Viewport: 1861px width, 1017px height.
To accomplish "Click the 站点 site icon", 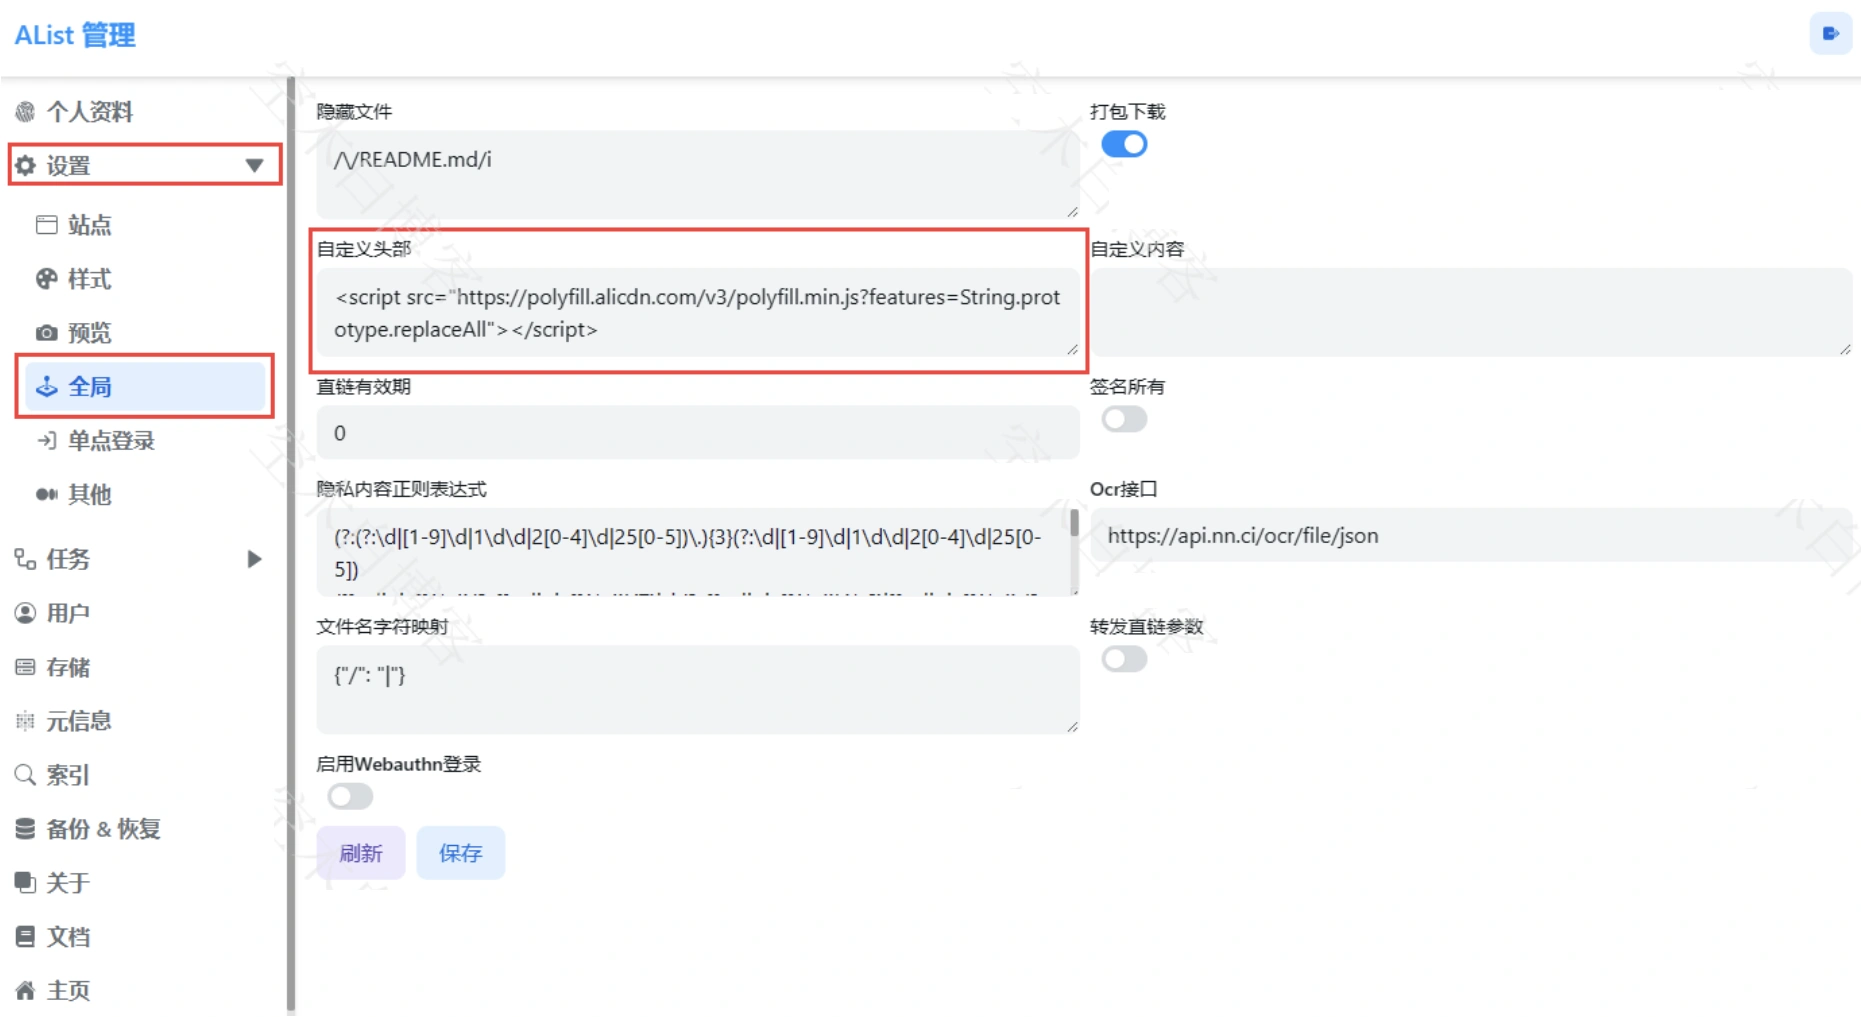I will coord(47,224).
